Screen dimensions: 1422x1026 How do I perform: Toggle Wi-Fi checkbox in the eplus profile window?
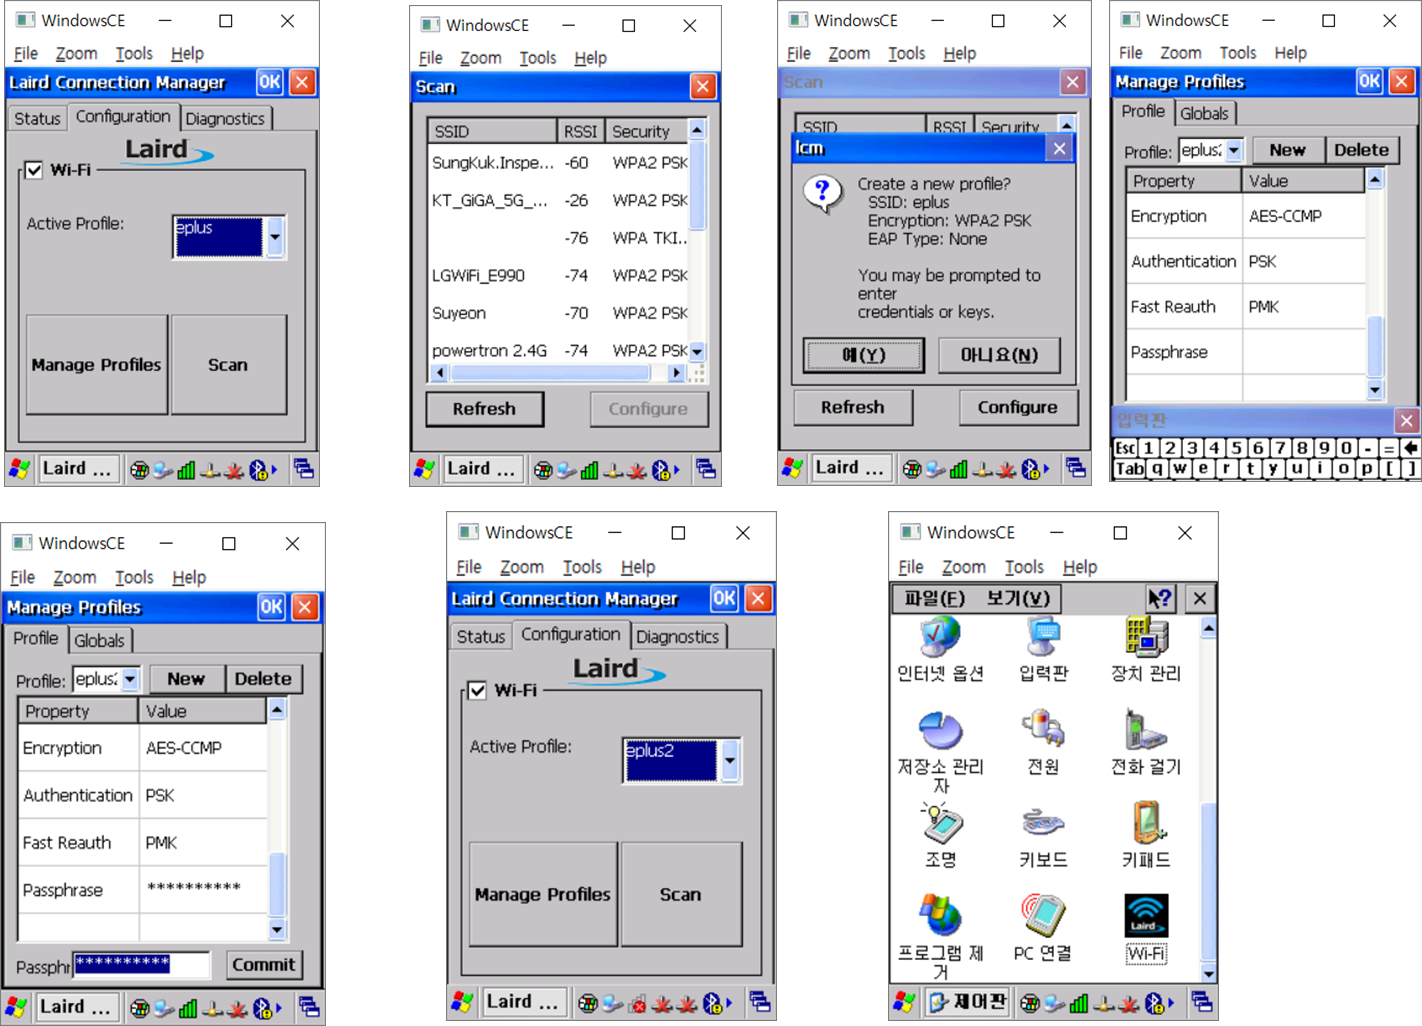click(x=34, y=170)
